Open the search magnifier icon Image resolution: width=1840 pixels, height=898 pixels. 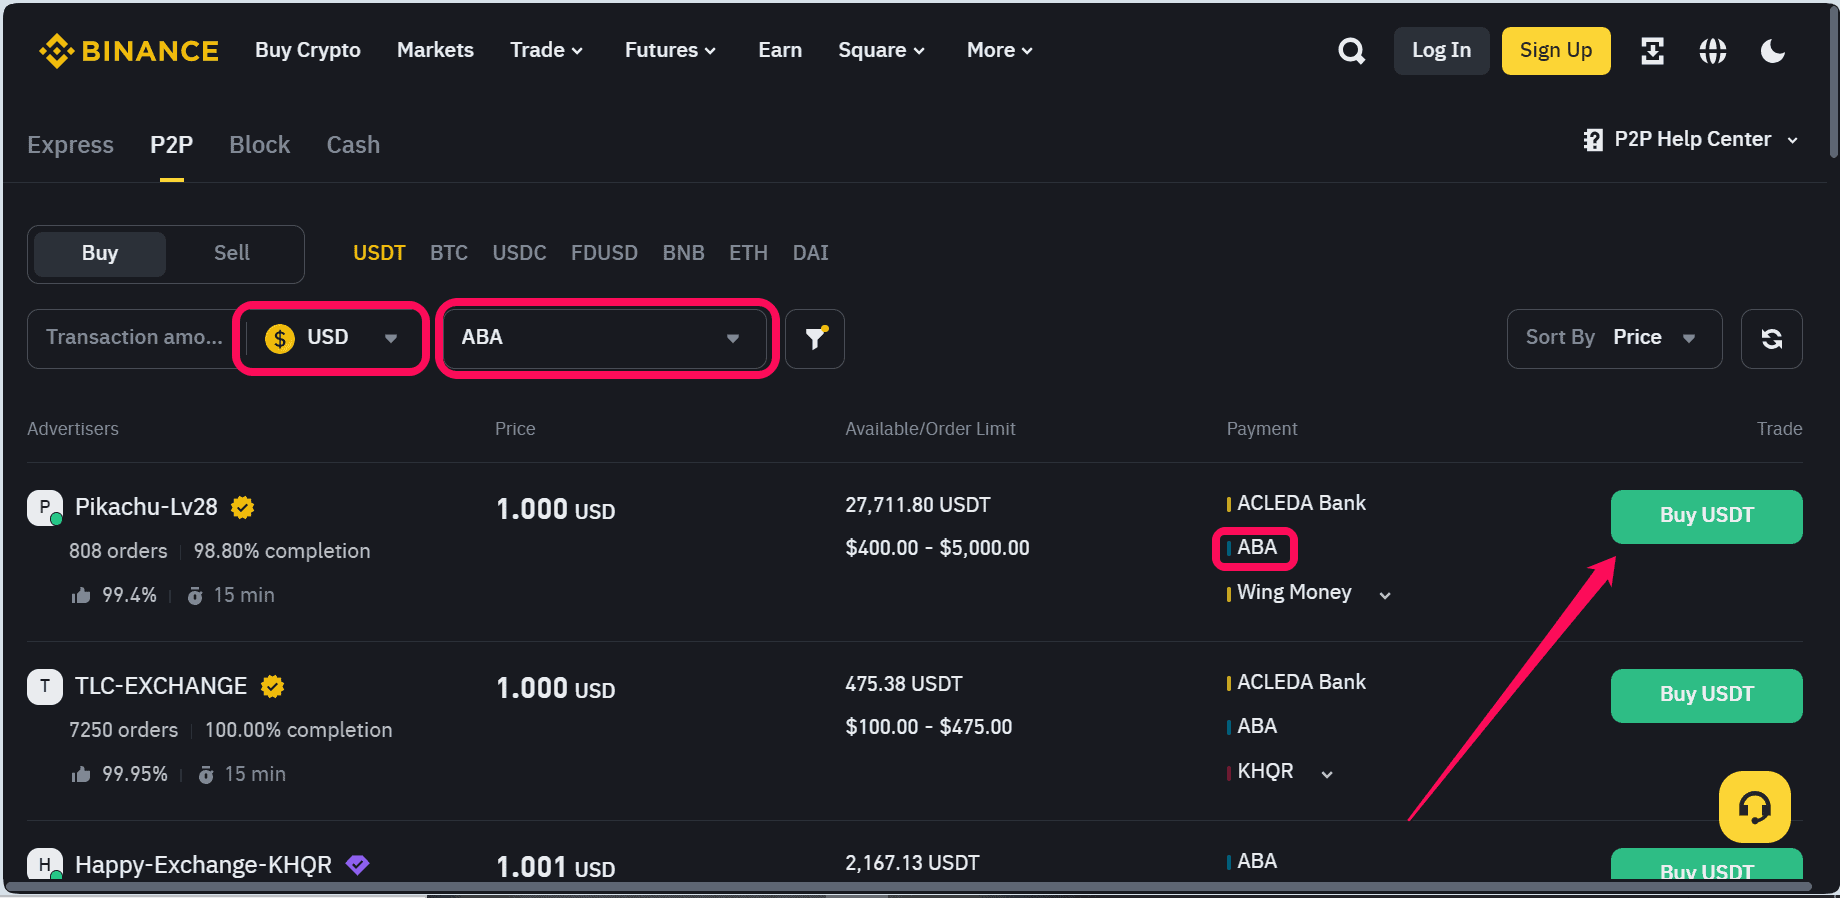click(1351, 50)
